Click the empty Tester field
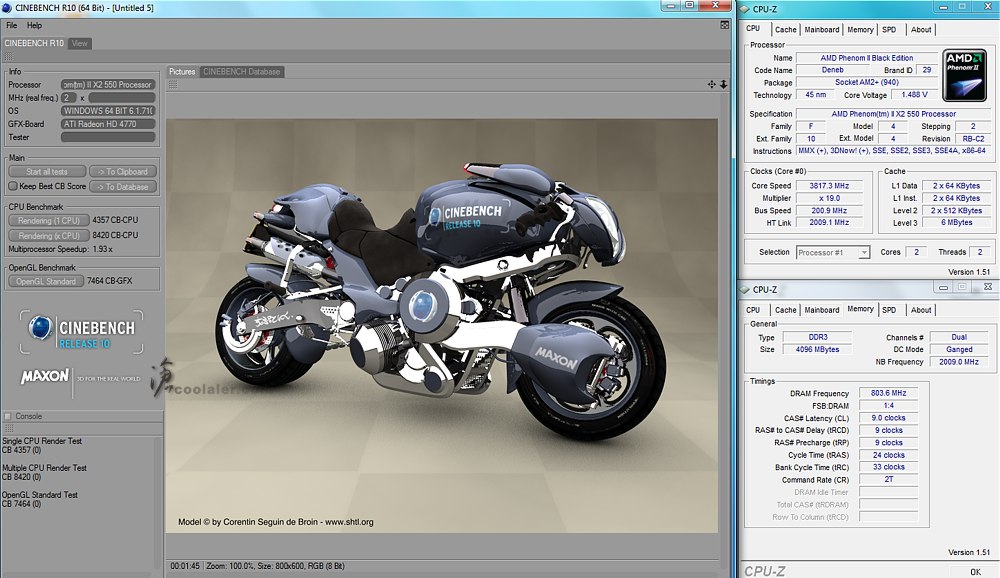 click(108, 137)
